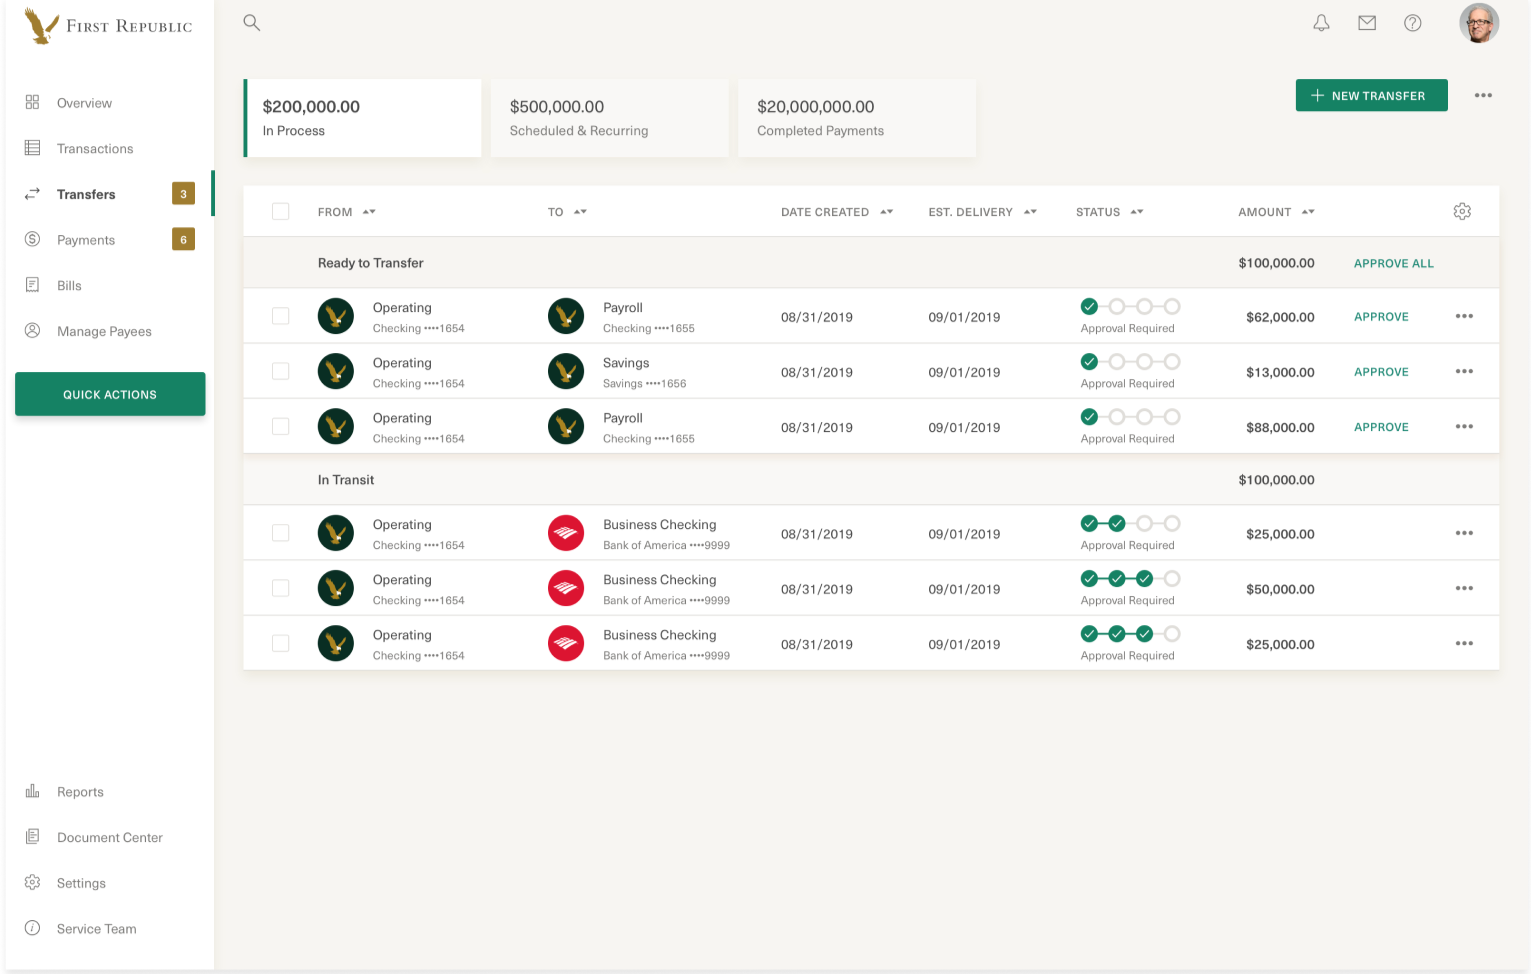
Task: Click the approval progress tracker for the $88,000.00 transfer
Action: (1130, 417)
